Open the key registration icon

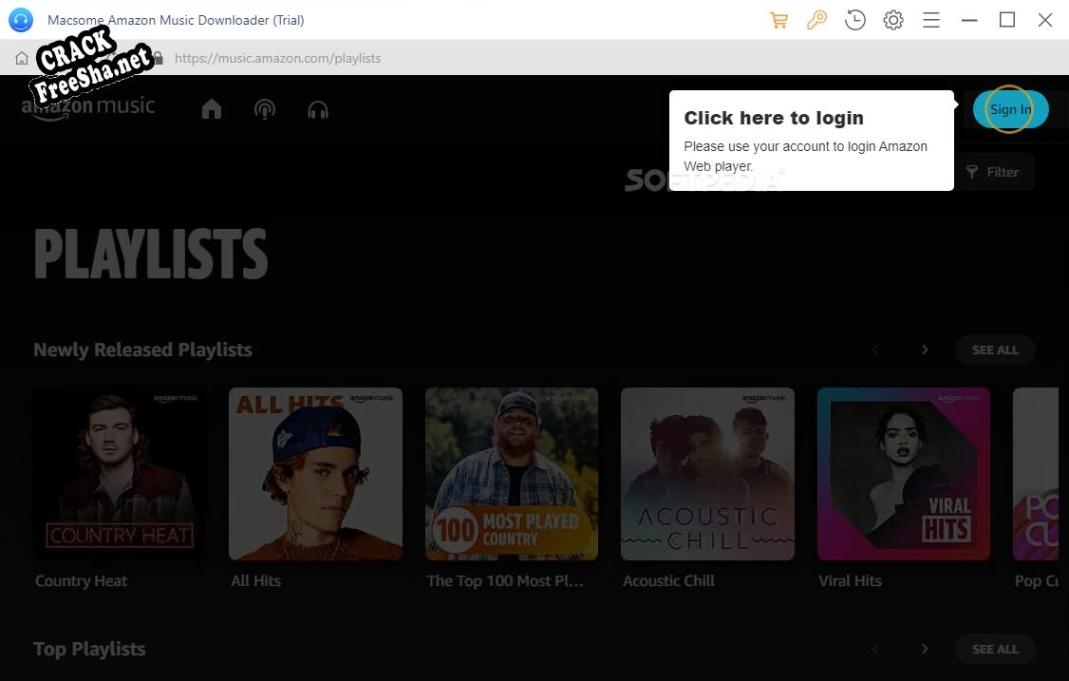[817, 20]
